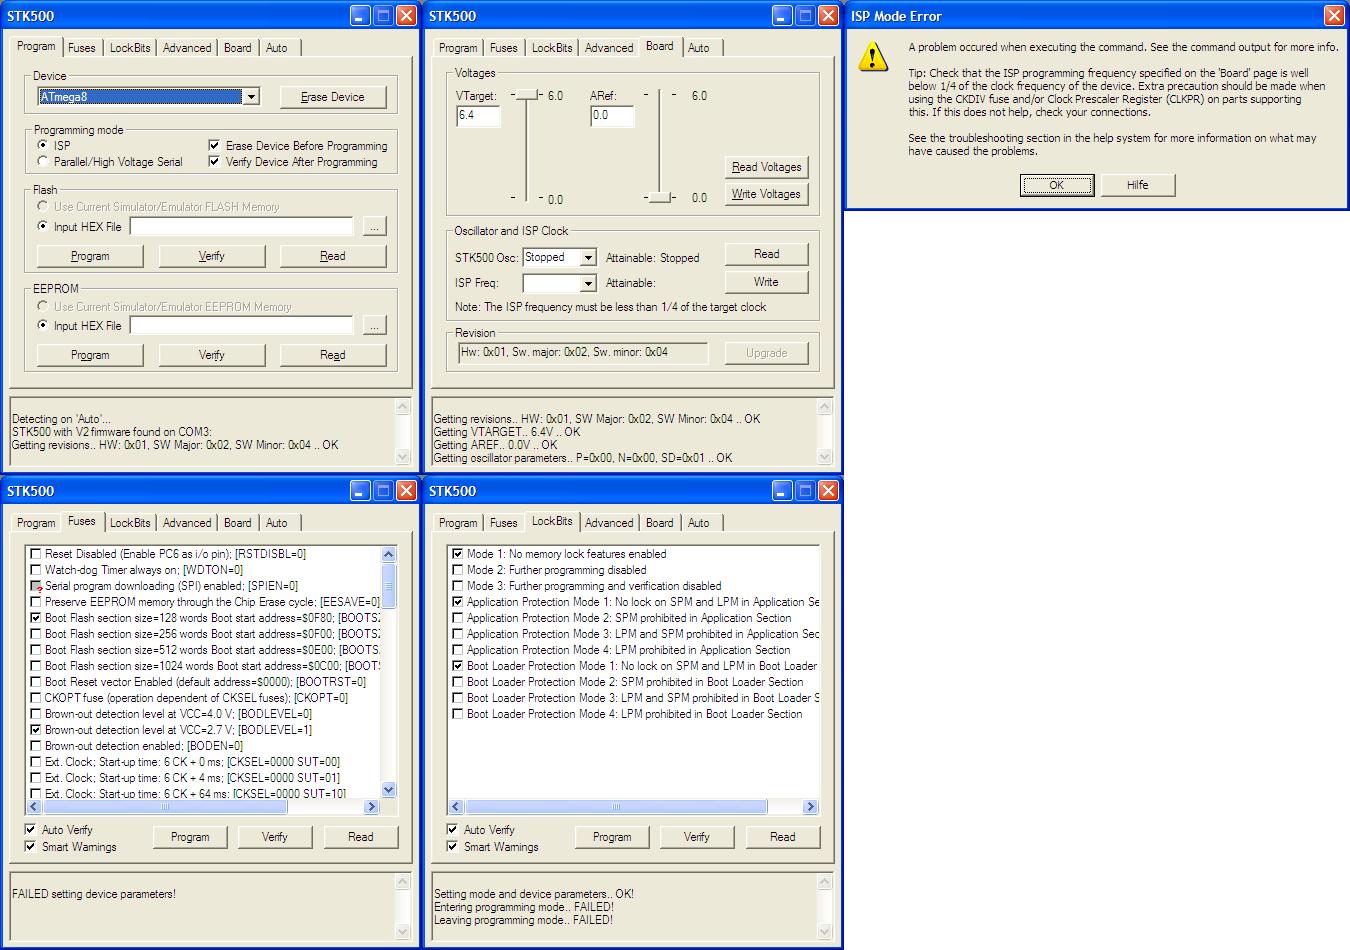Screen dimensions: 1350x950
Task: Click OK in ISP Mode Error dialog
Action: tap(1057, 185)
